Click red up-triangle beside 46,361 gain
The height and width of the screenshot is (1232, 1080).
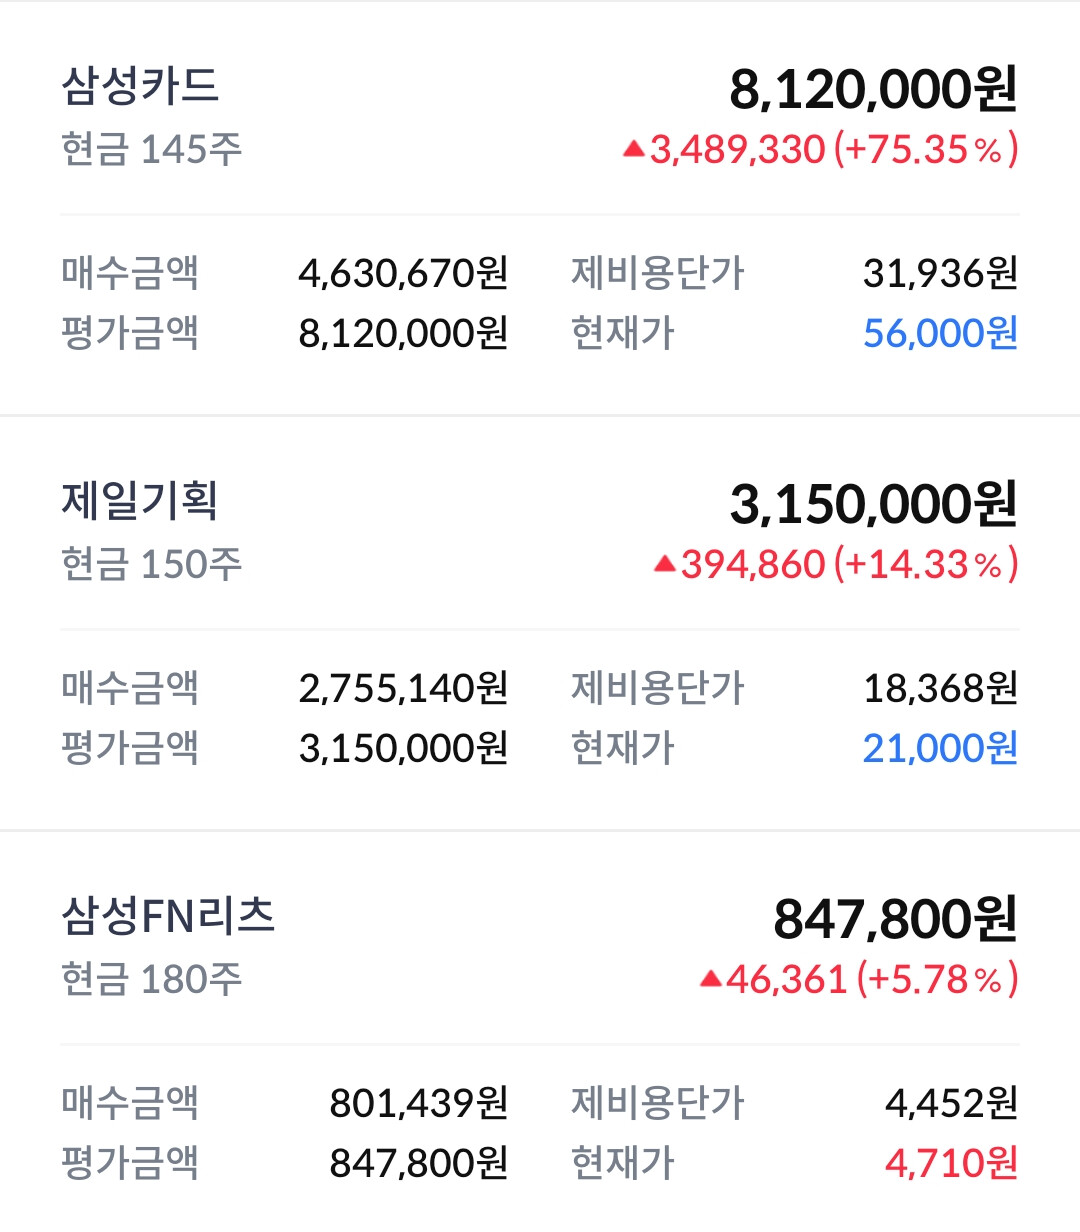[x=711, y=979]
